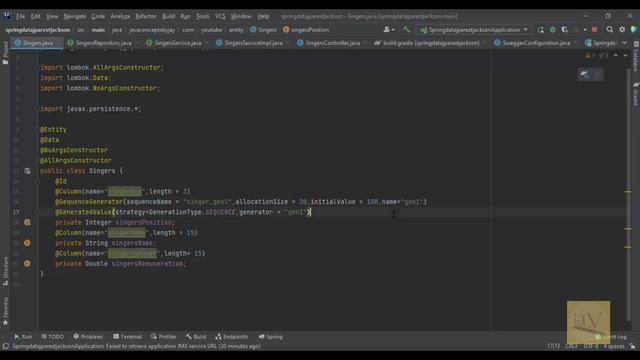Viewport: 640px width, 360px height.
Task: Open the Endpoints tool window
Action: pyautogui.click(x=231, y=337)
